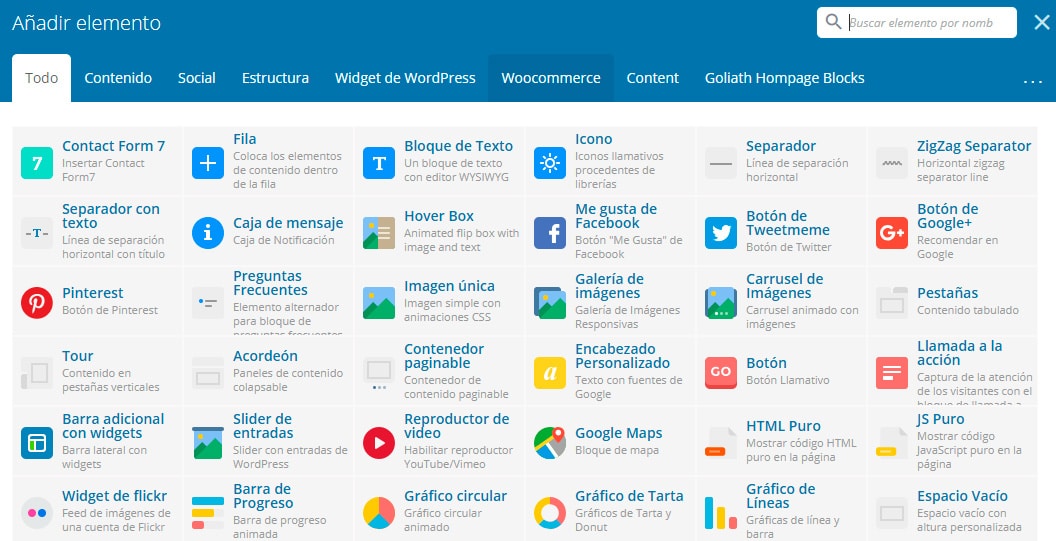Click the Hover Box image icon
1056x541 pixels.
point(379,233)
